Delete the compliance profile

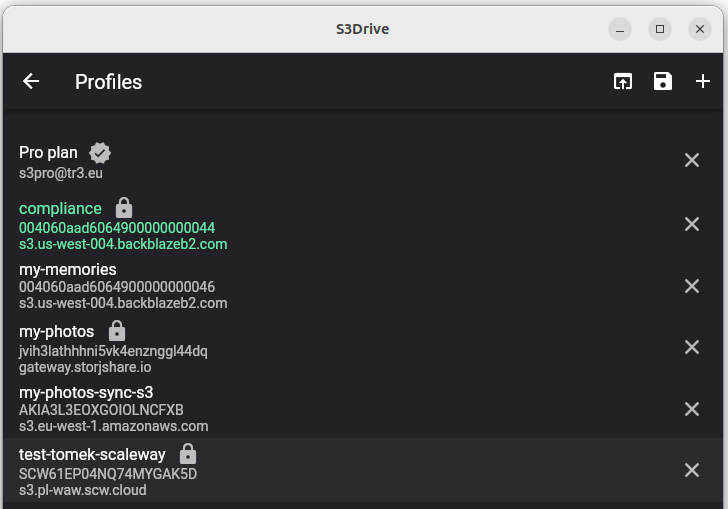click(x=692, y=224)
